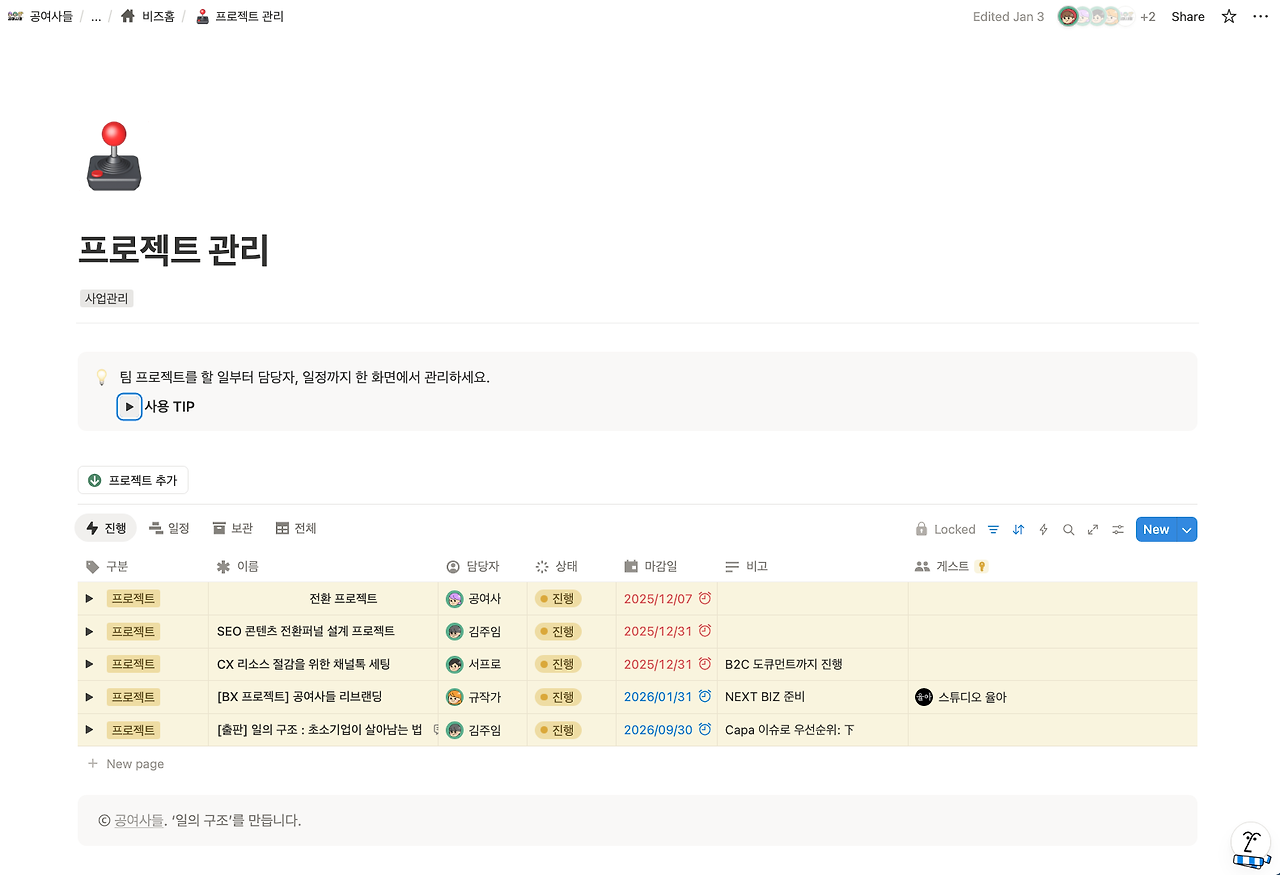The image size is (1280, 875).
Task: Click the page title 프로젝트 관리
Action: 174,250
